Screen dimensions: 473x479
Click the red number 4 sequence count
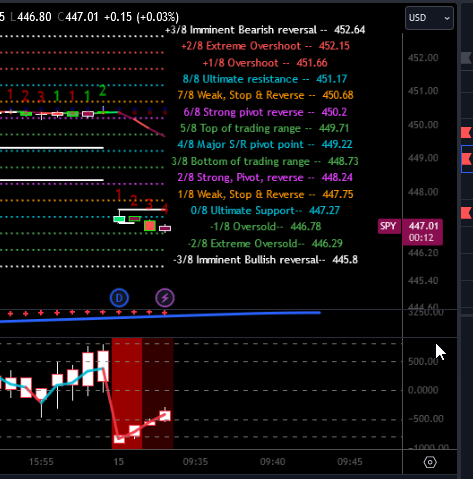(x=165, y=209)
